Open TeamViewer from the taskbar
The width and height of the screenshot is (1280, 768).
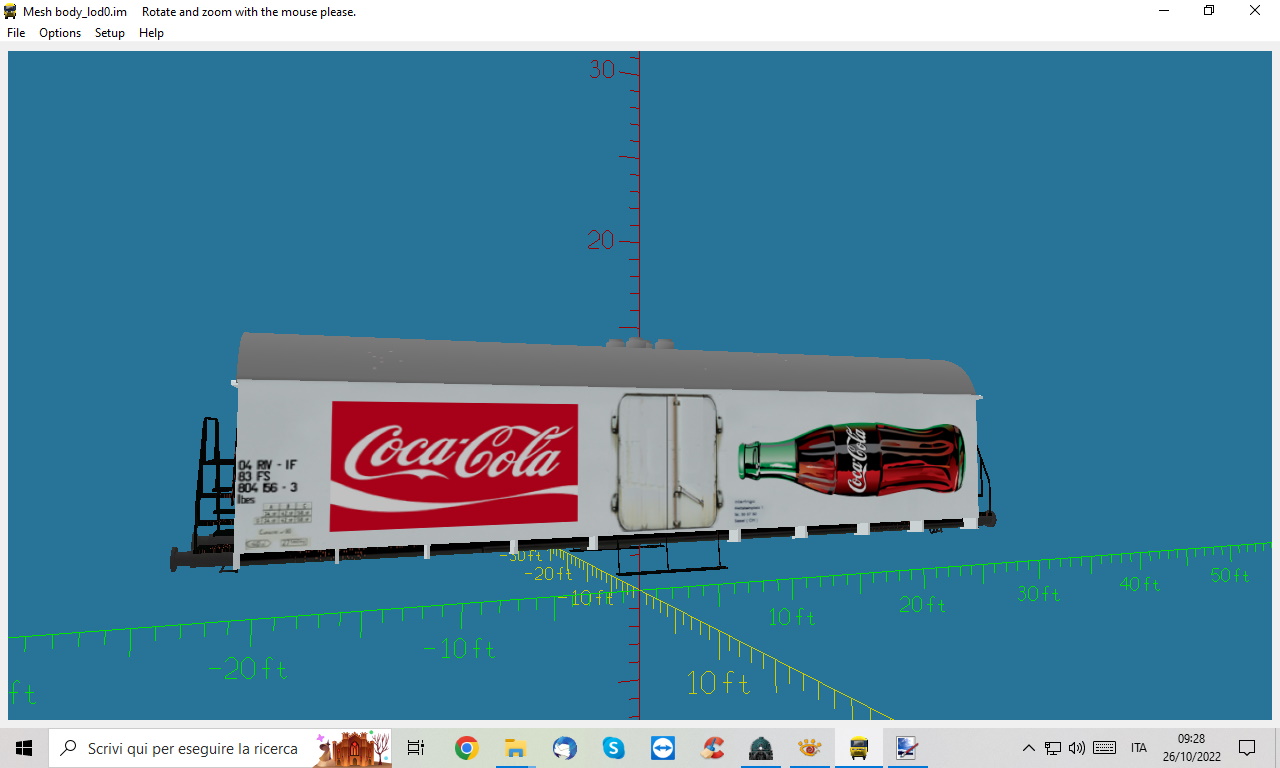point(662,748)
